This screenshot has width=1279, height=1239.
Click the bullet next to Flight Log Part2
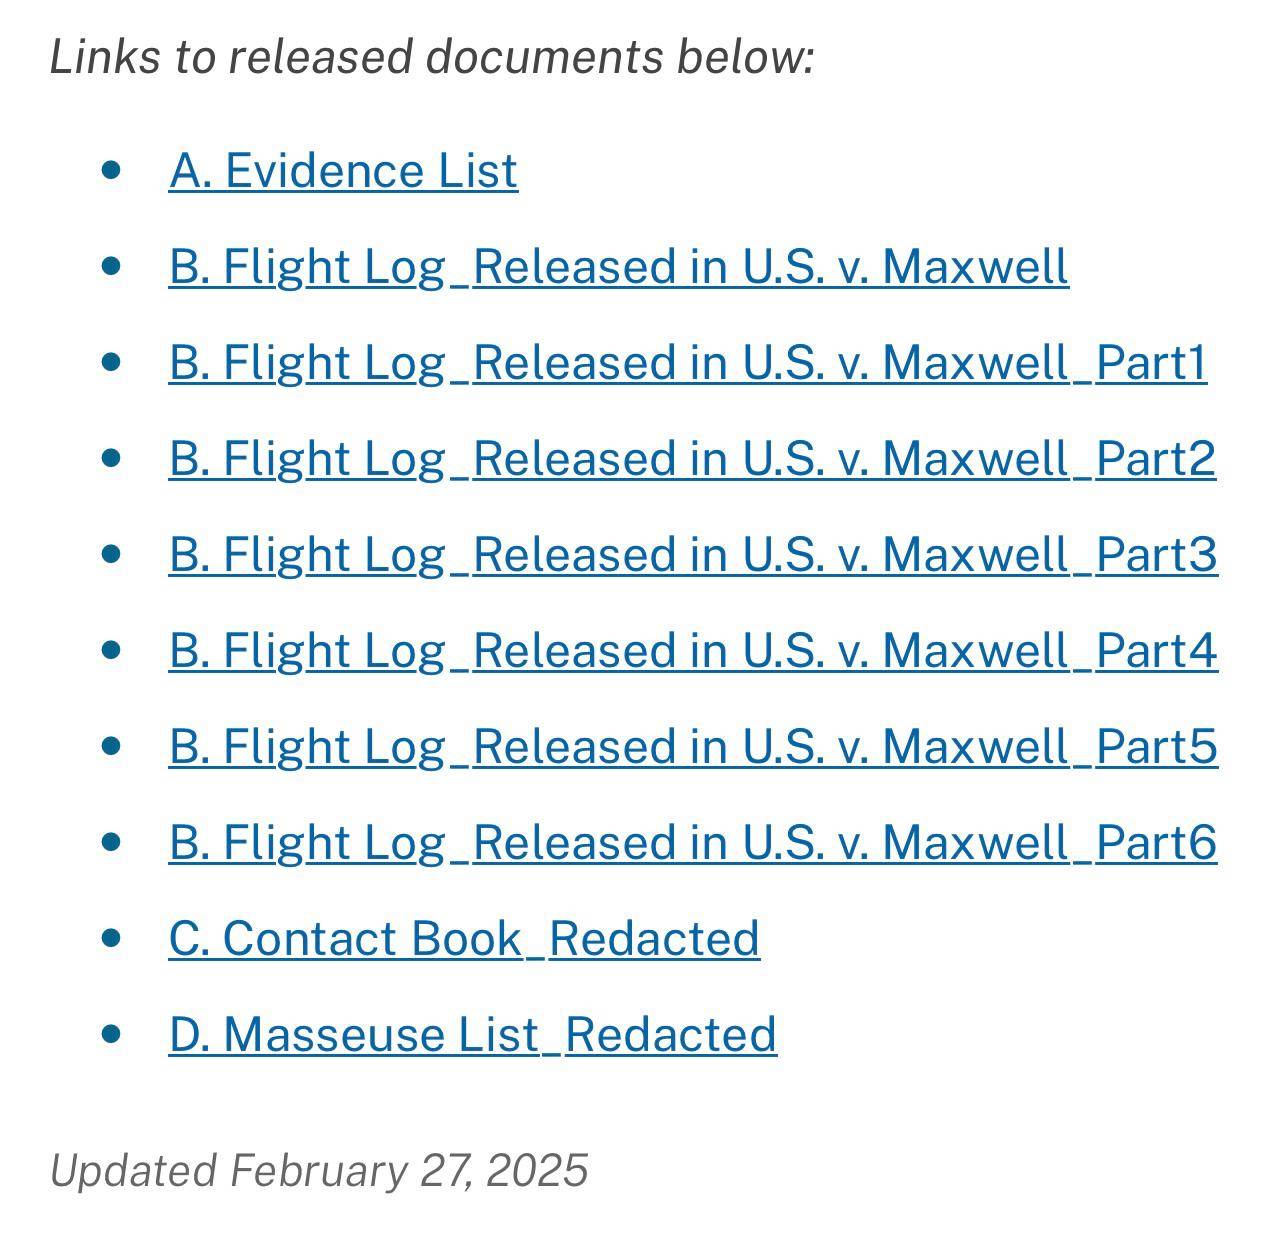(x=111, y=458)
